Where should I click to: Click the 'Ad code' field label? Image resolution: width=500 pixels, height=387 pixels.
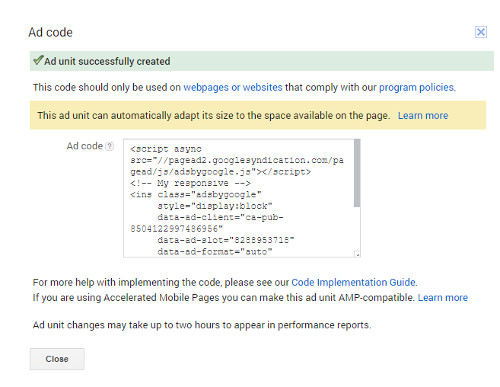coord(85,146)
